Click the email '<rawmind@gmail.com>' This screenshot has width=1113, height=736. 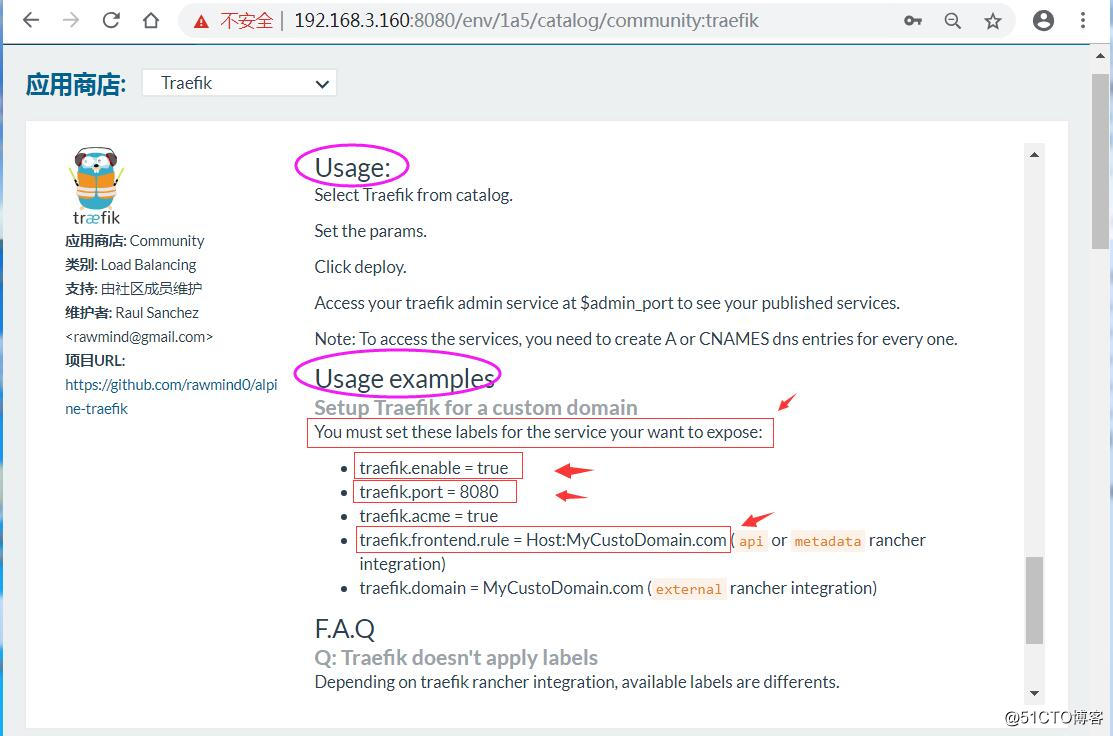click(x=139, y=336)
